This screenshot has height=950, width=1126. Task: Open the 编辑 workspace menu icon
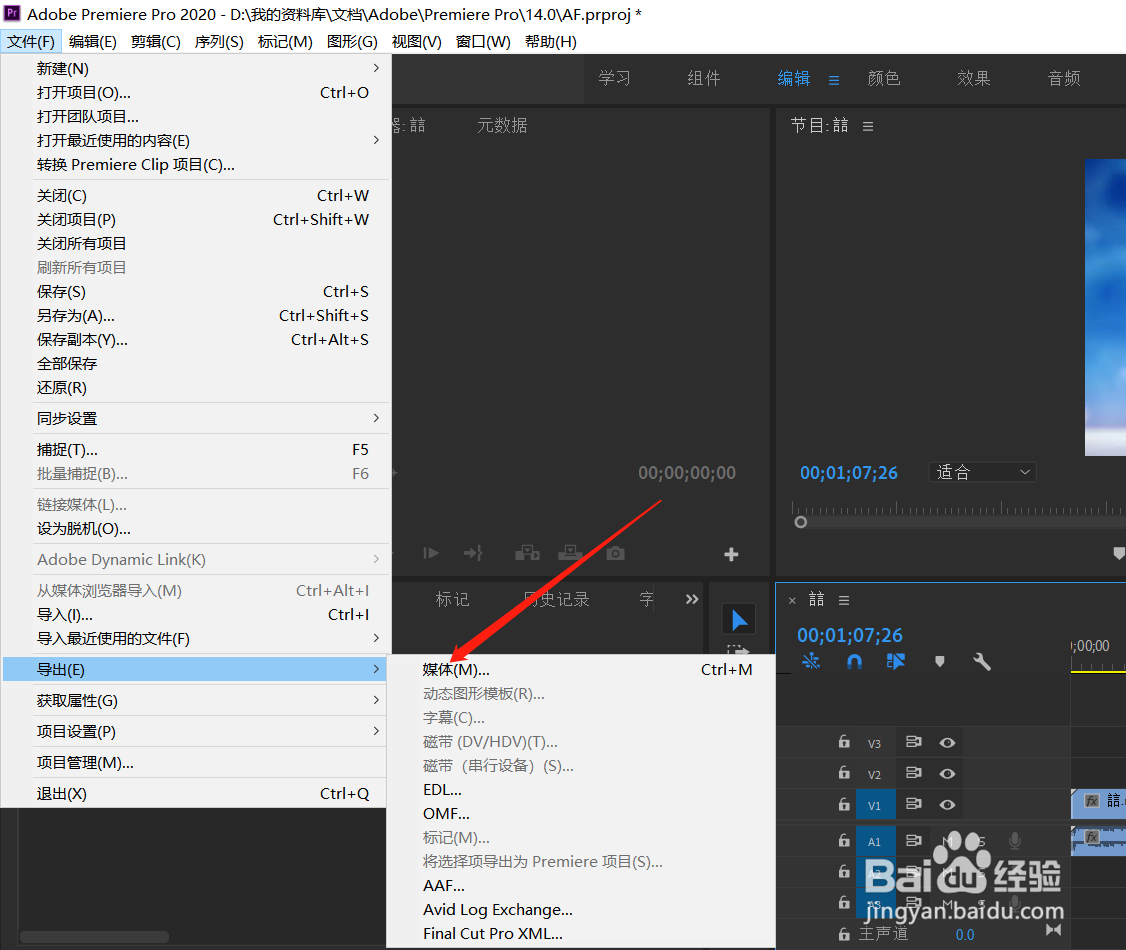point(834,80)
